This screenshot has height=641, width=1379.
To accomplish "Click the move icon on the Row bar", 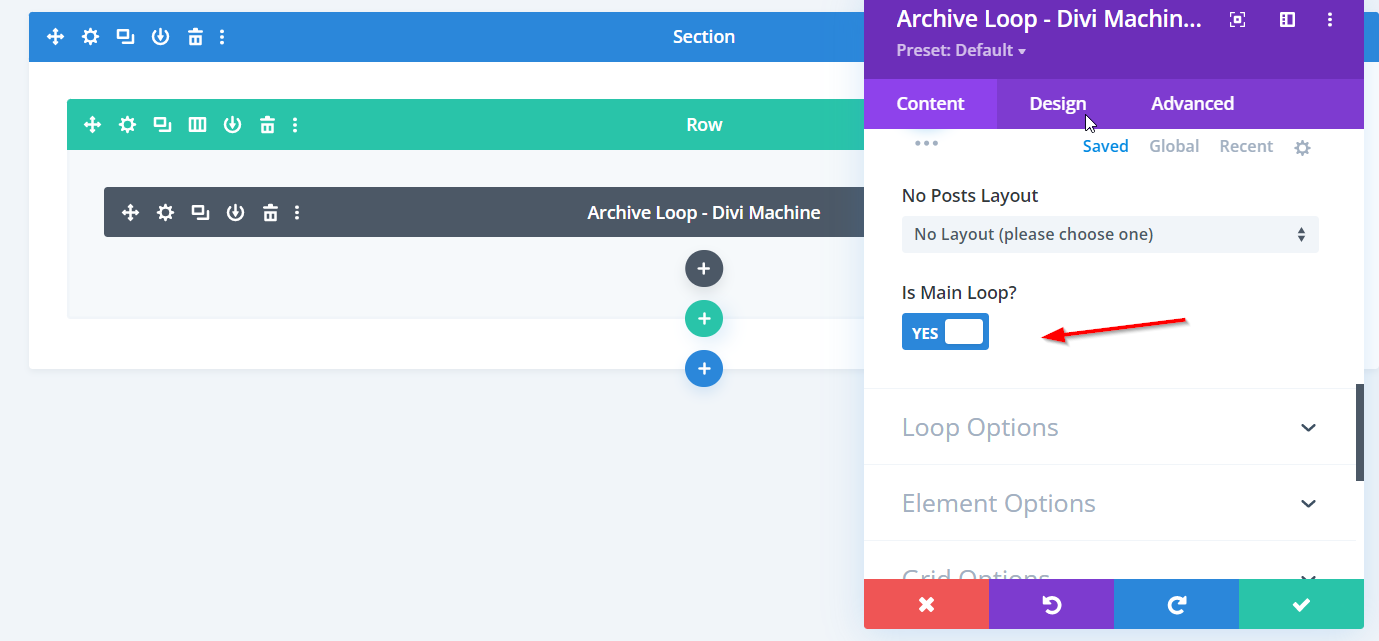I will pyautogui.click(x=92, y=125).
